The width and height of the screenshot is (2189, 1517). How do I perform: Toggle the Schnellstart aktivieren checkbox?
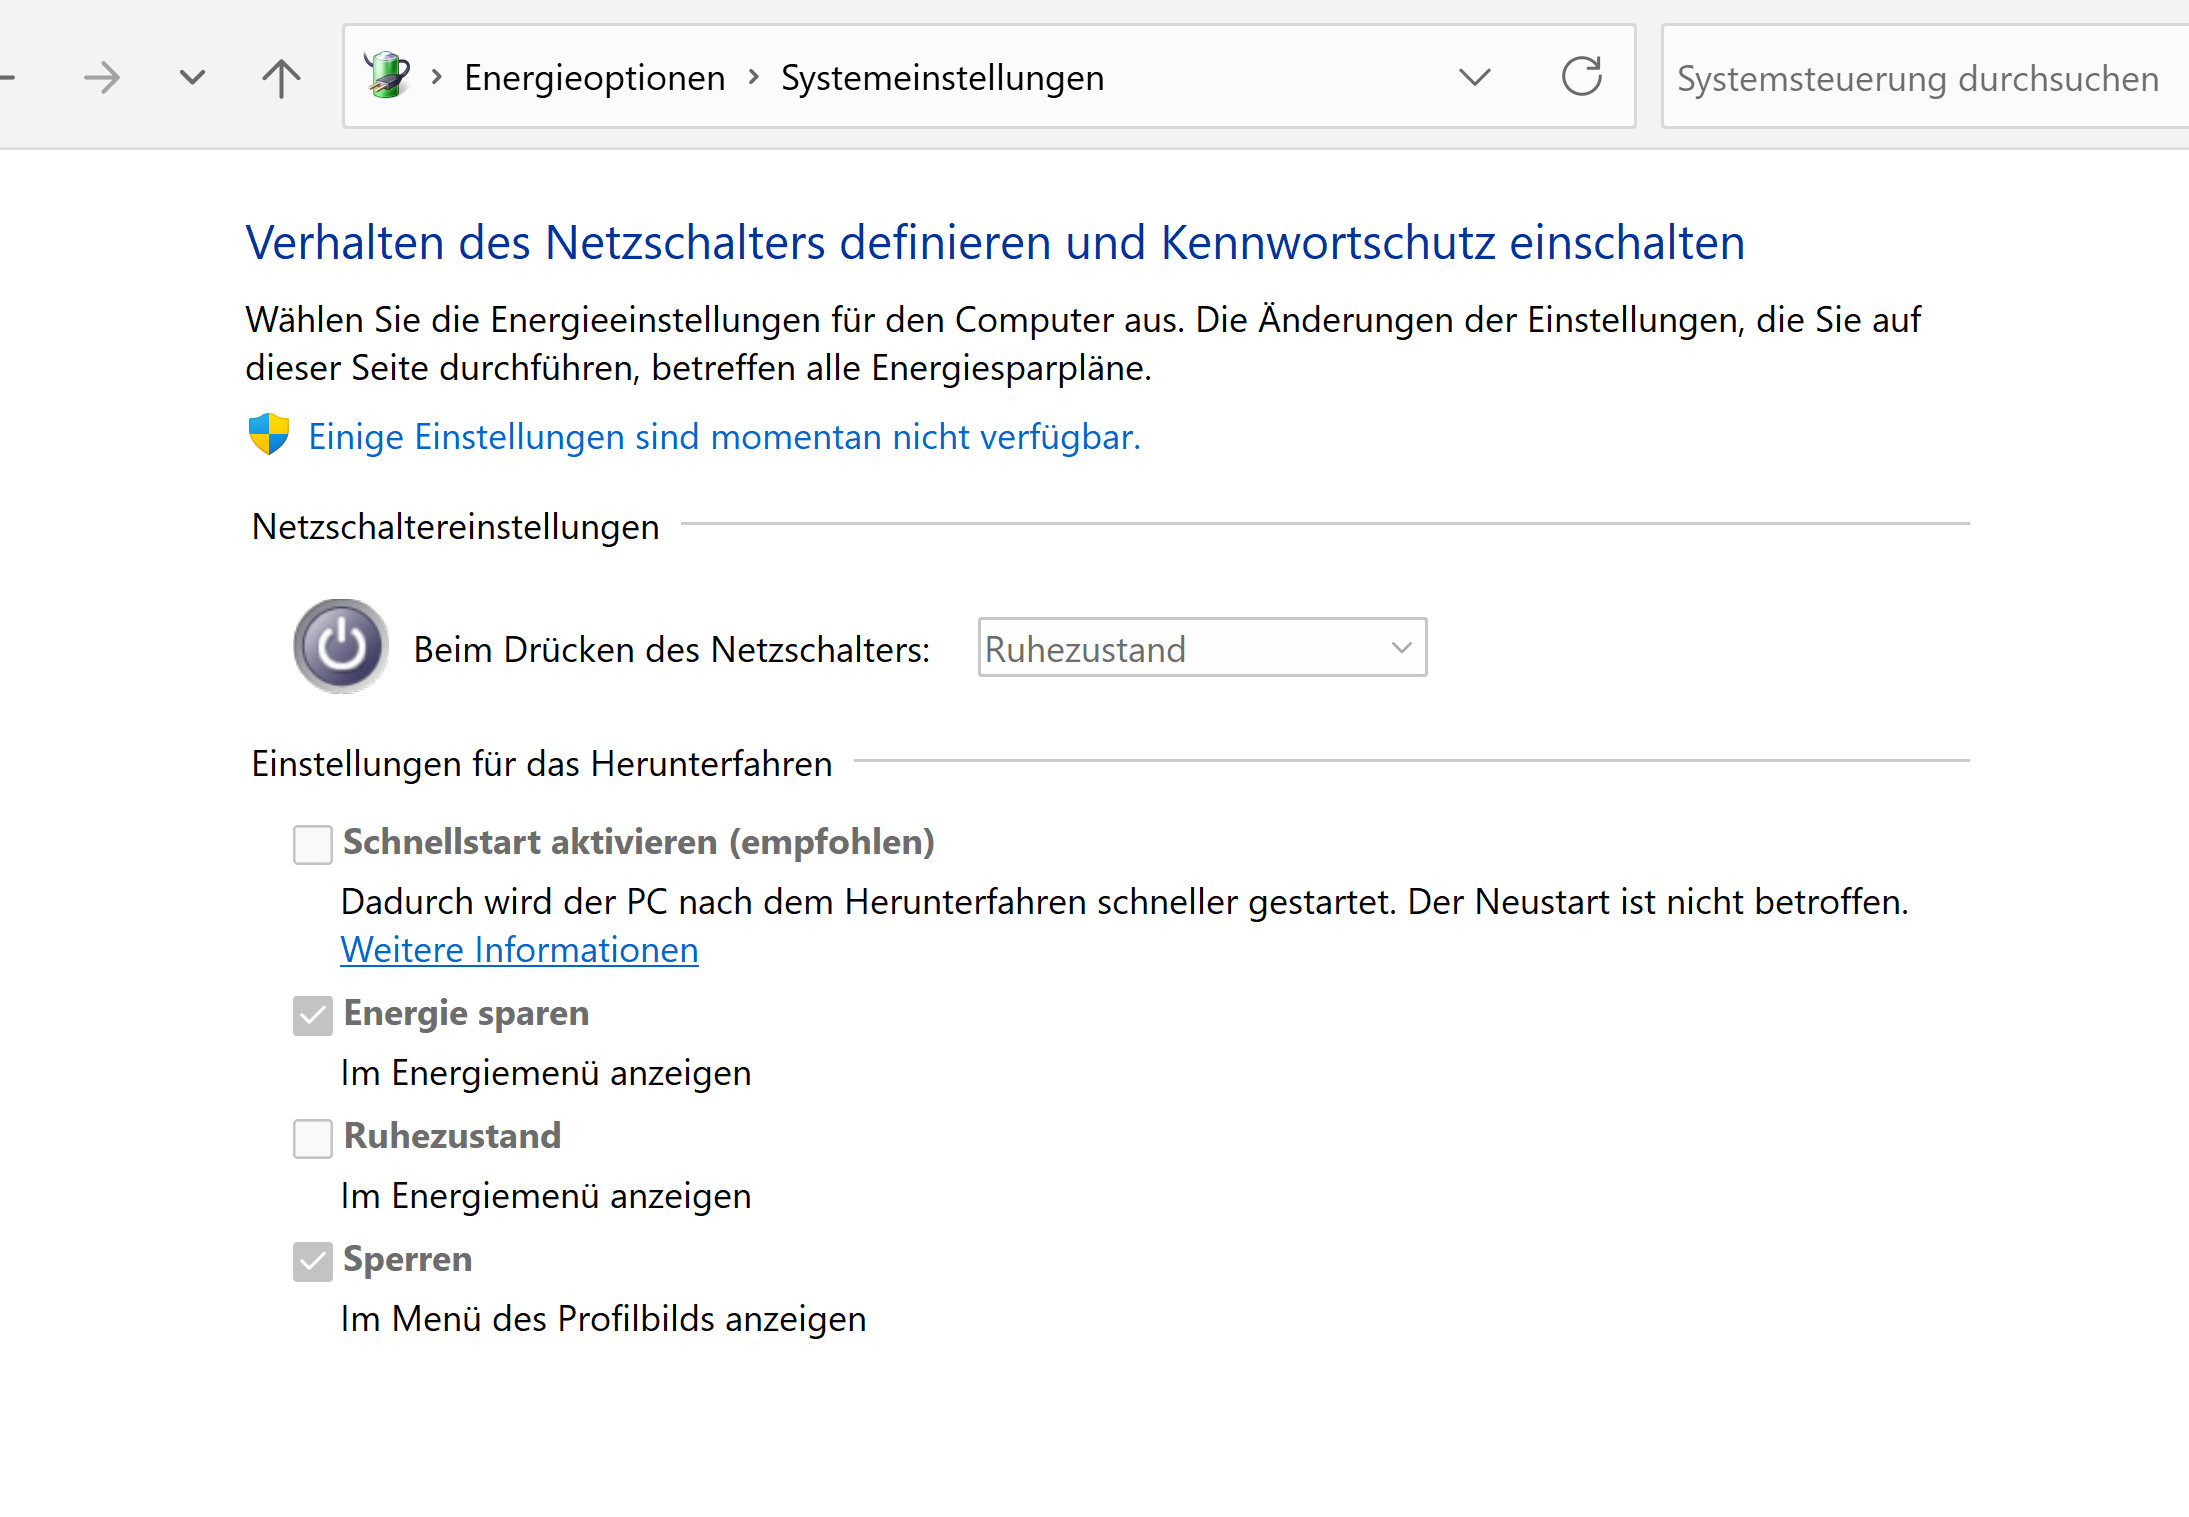[313, 844]
